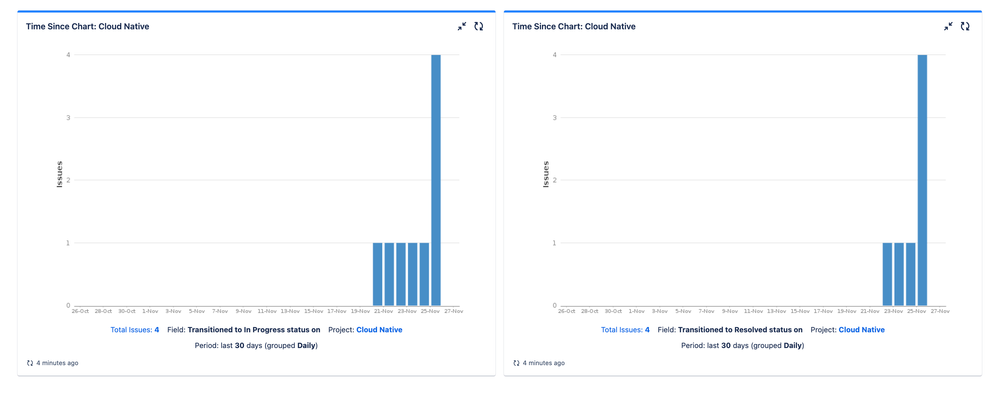Image resolution: width=998 pixels, height=399 pixels.
Task: Click refresh icon beside '4 minutes ago' in In Progress gadget
Action: 29,363
